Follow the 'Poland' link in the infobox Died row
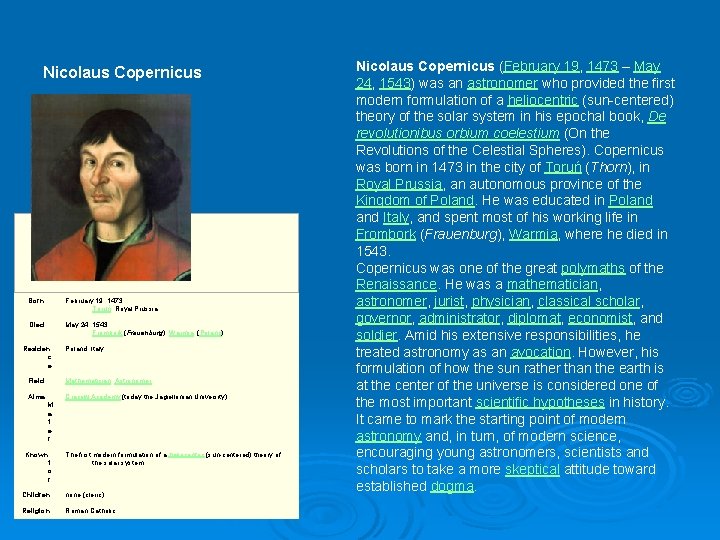Screen dimensions: 720x540 [x=210, y=333]
